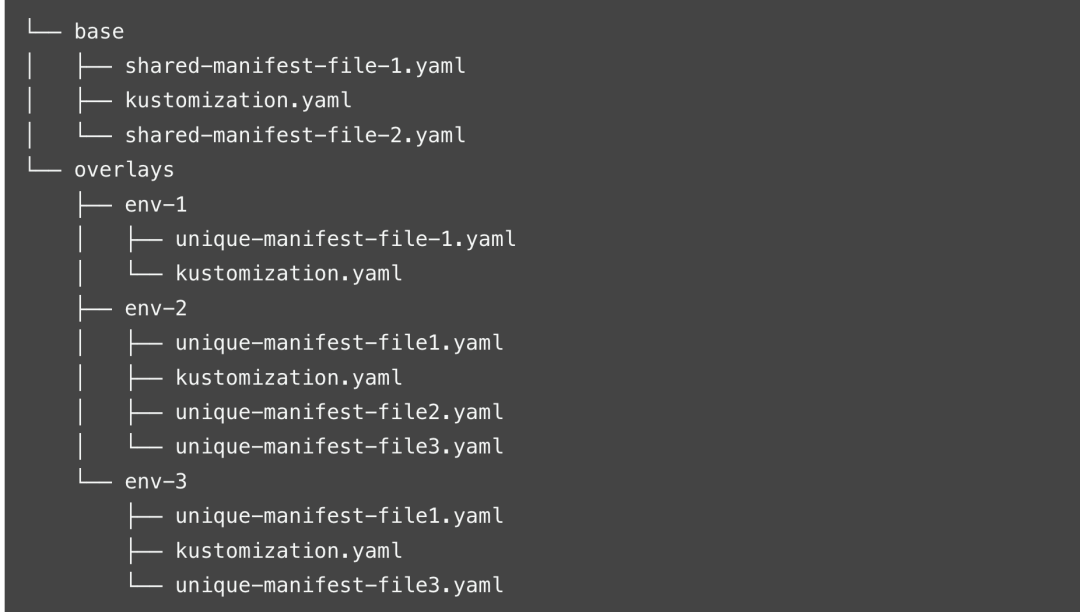1080x612 pixels.
Task: Click the overlays folder name
Action: click(124, 170)
